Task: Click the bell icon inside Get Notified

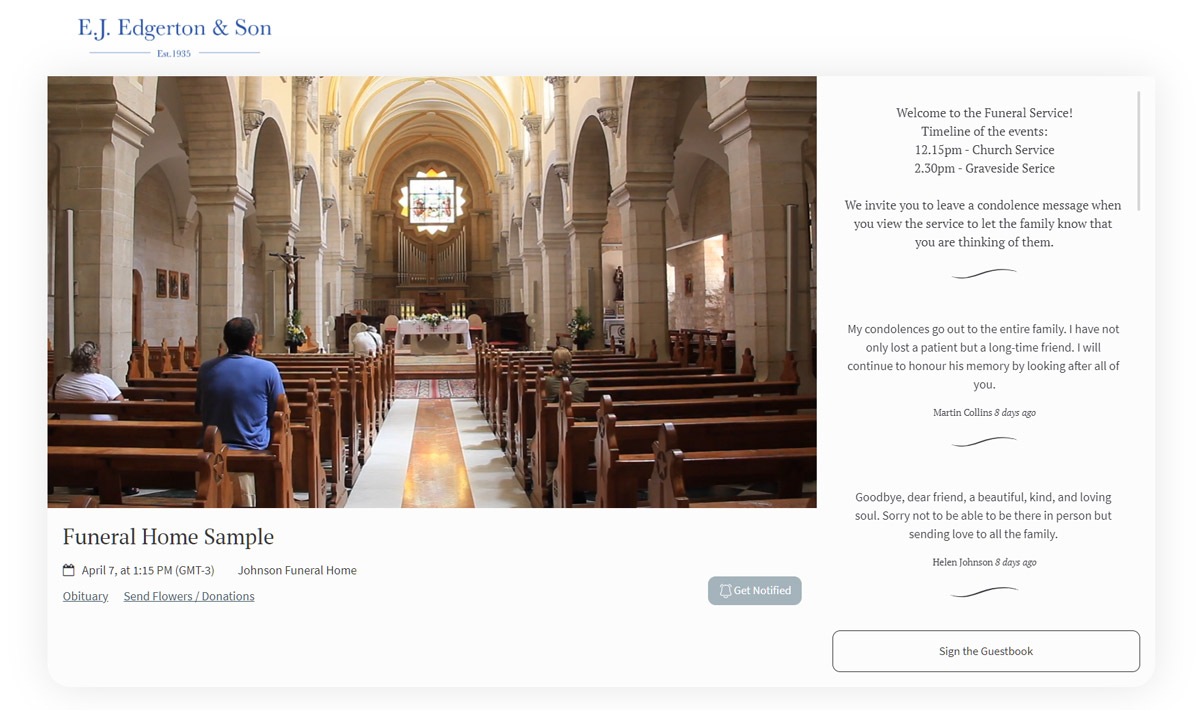Action: tap(724, 590)
